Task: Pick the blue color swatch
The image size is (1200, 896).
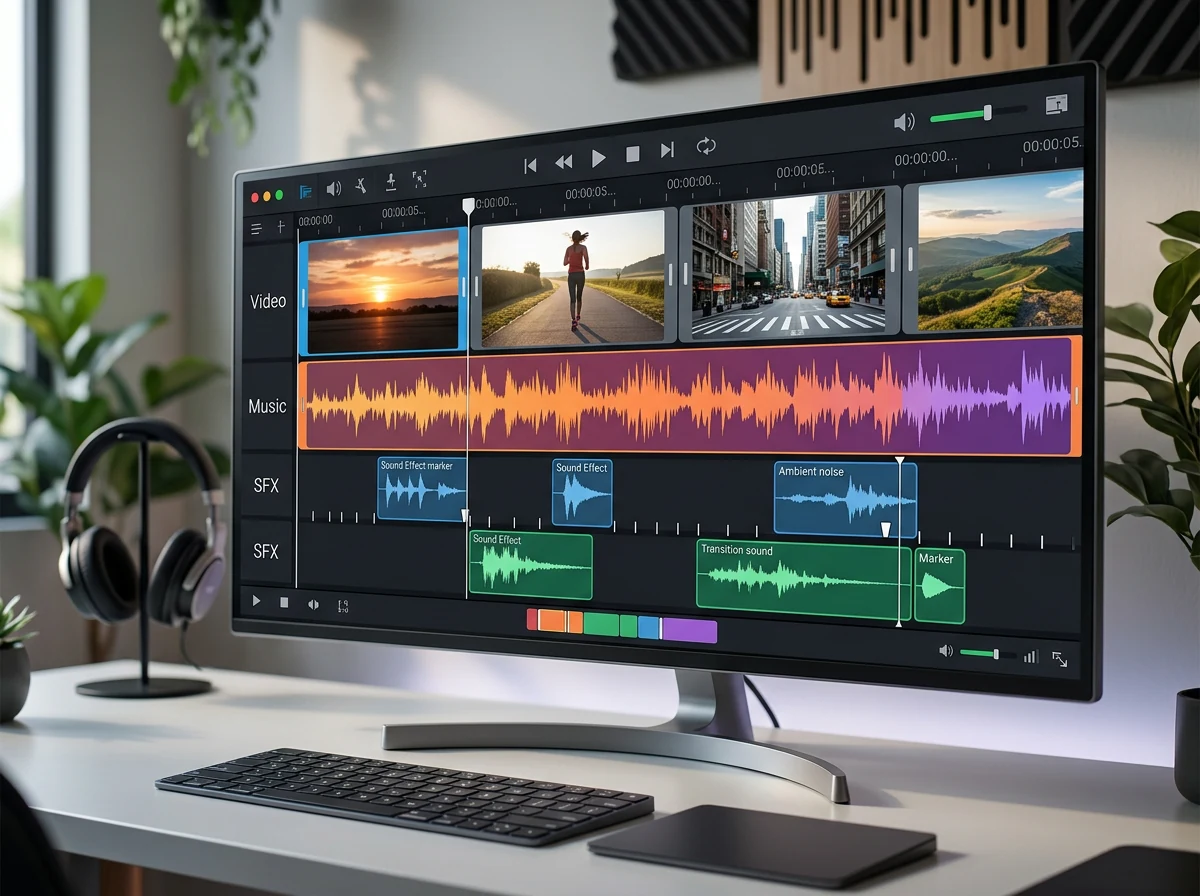Action: click(649, 628)
